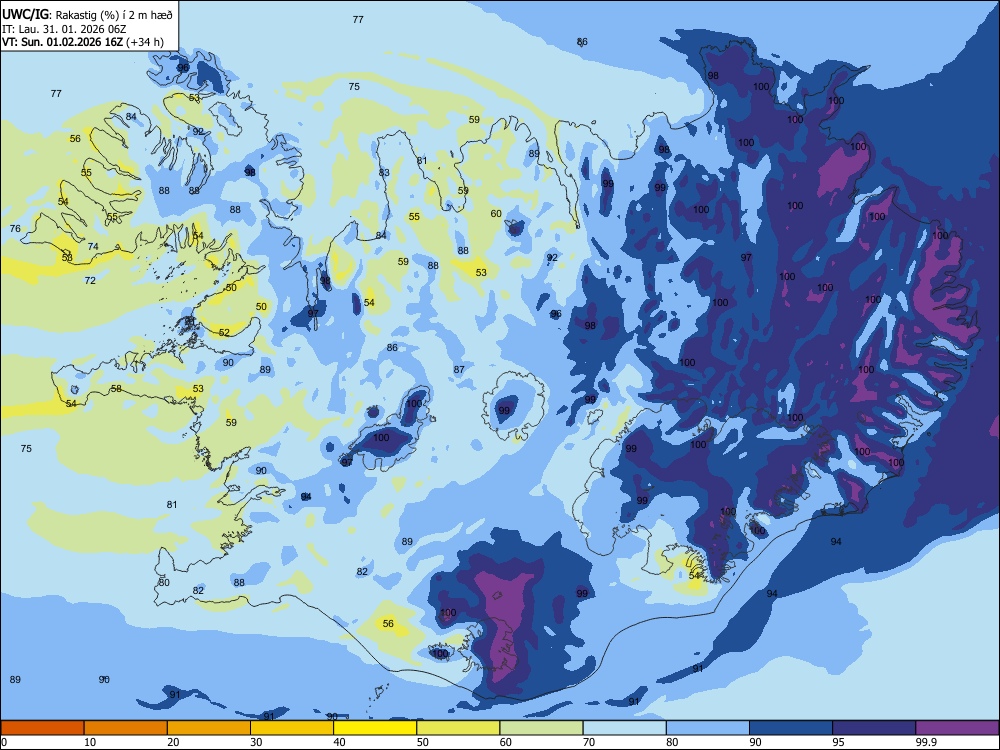
Task: Click the bright yellow 40–50 legend swatch
Action: 375,728
